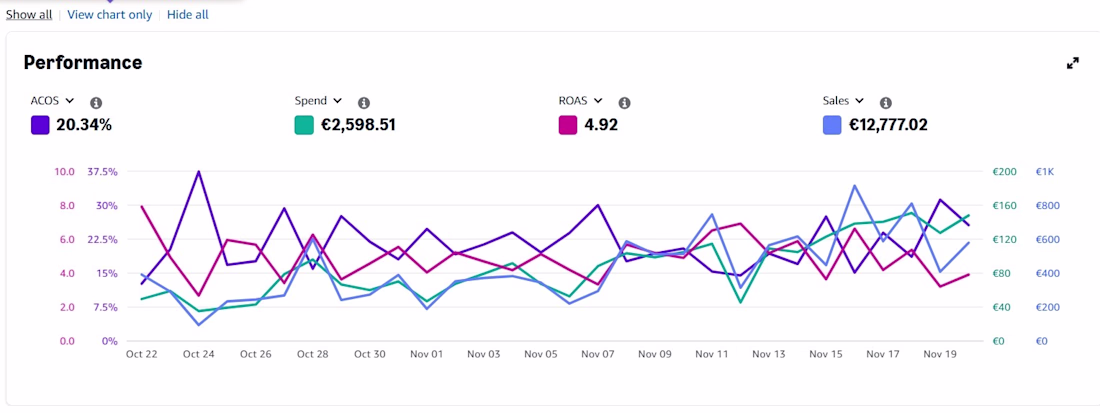This screenshot has height=413, width=1100.
Task: Click the info icon next to ACOS
Action: [x=96, y=103]
